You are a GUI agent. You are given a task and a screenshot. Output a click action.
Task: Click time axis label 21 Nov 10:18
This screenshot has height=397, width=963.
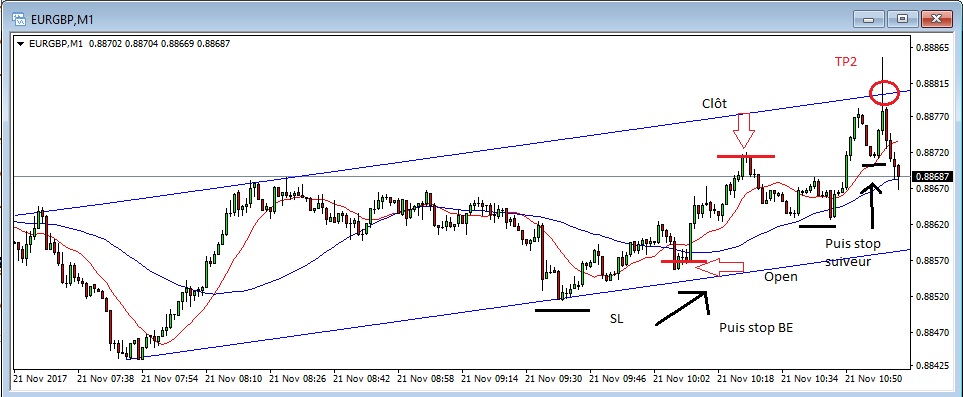click(x=747, y=379)
